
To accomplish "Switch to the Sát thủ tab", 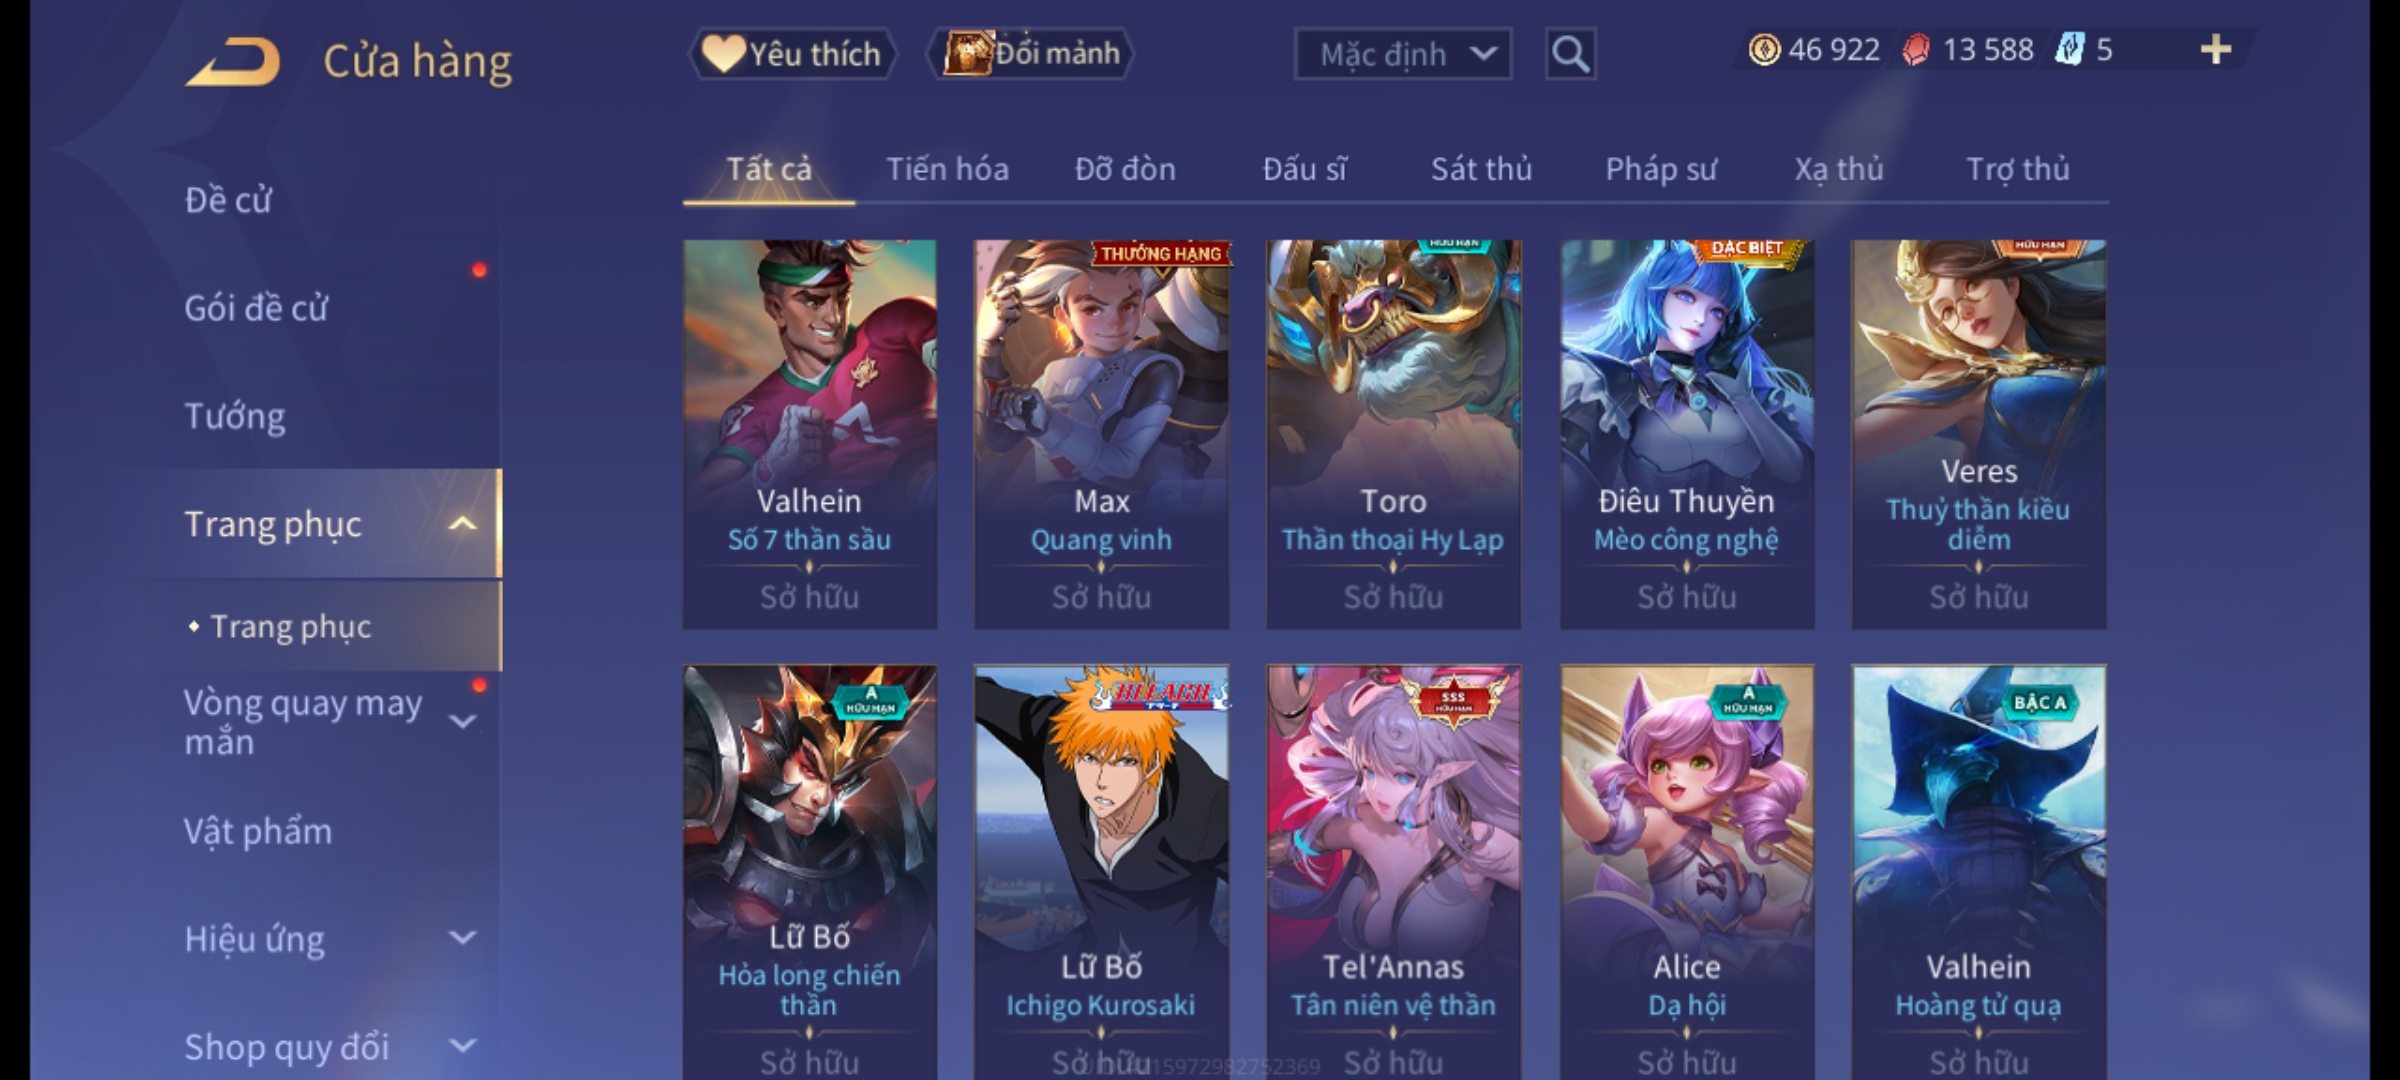I will [x=1481, y=169].
